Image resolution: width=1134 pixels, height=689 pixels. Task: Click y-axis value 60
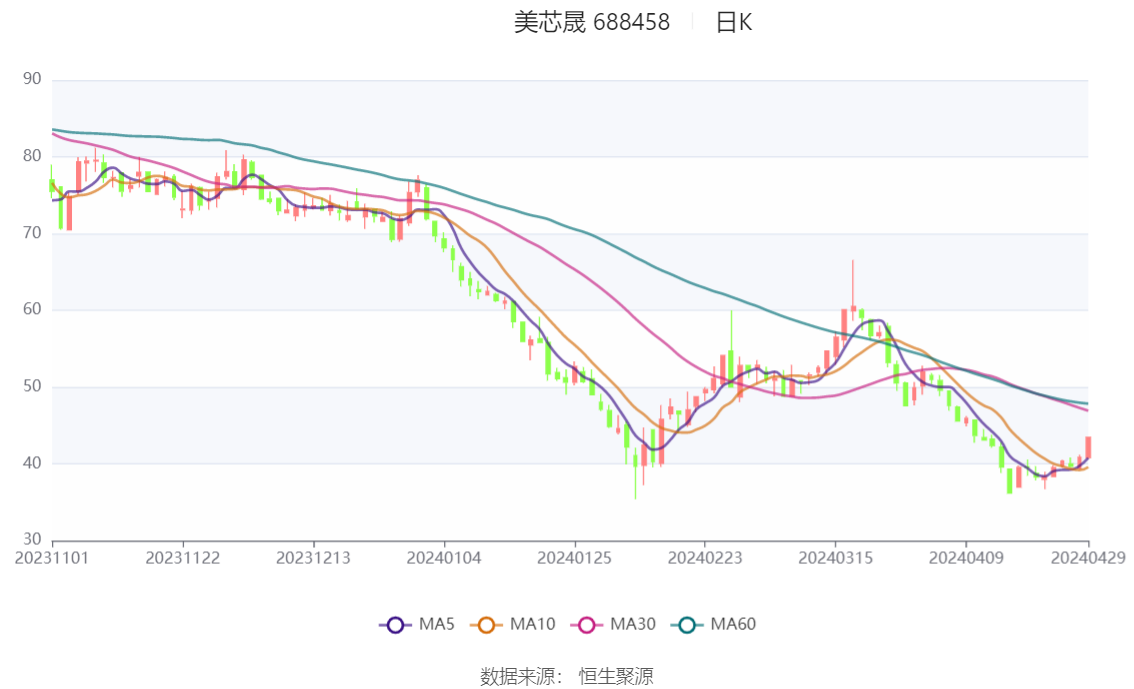click(32, 309)
